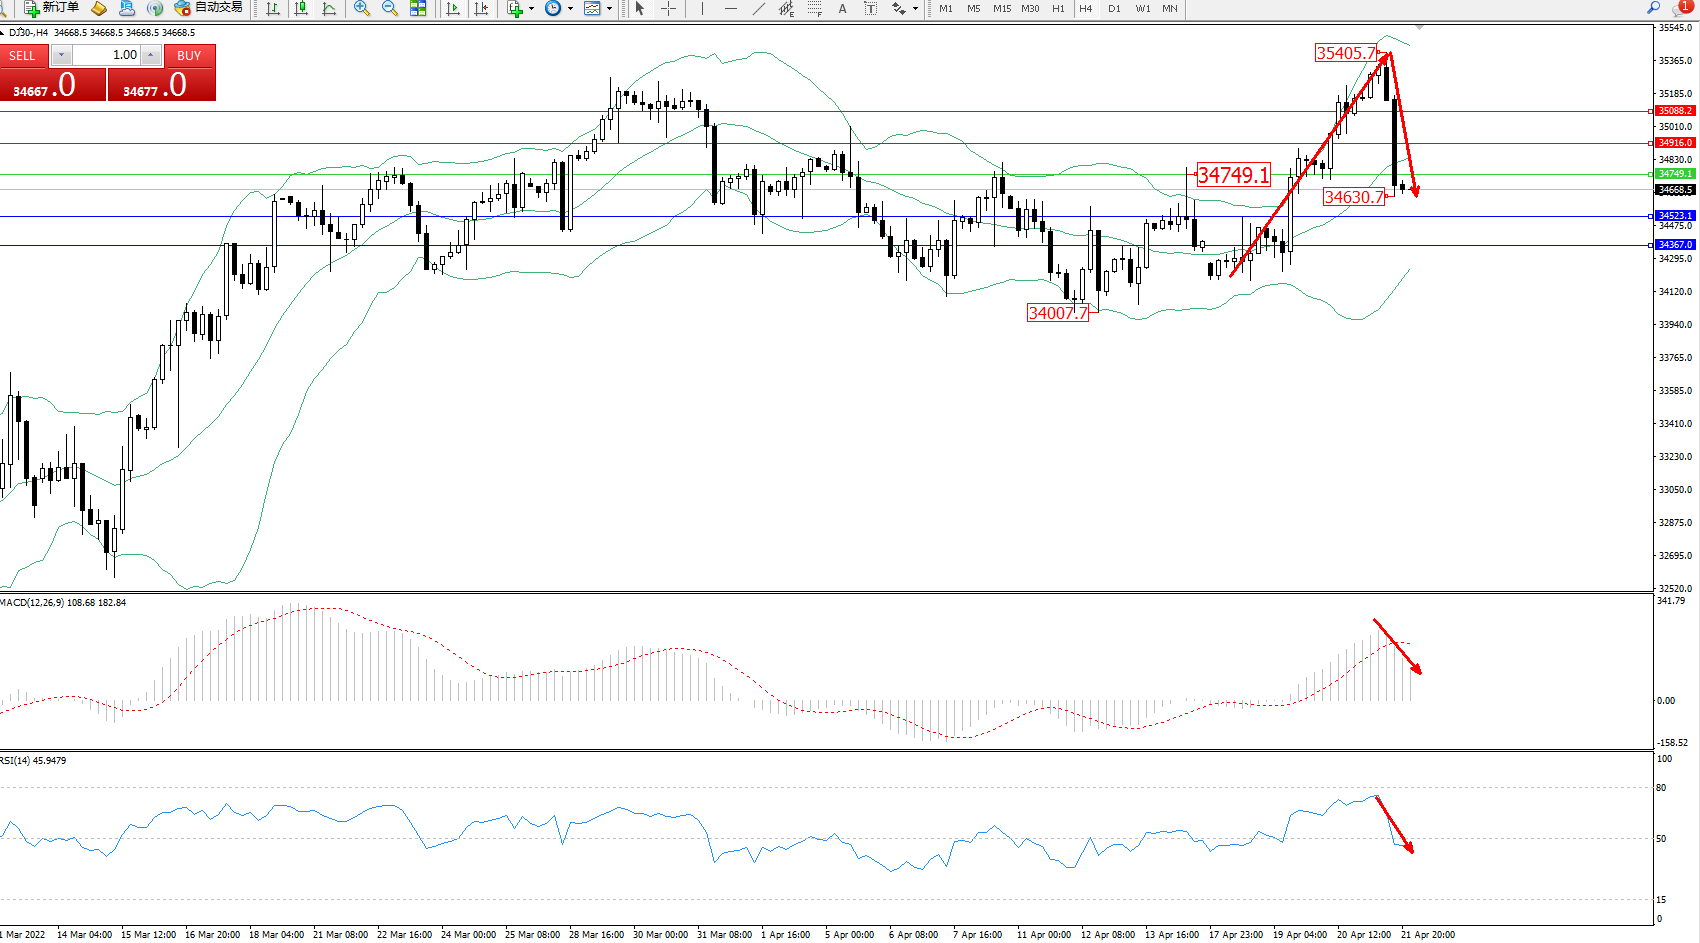Switch to the M15 timeframe

tap(1001, 8)
